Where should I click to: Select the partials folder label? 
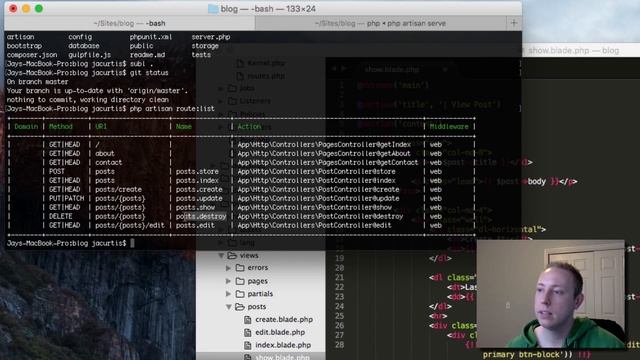(x=260, y=294)
